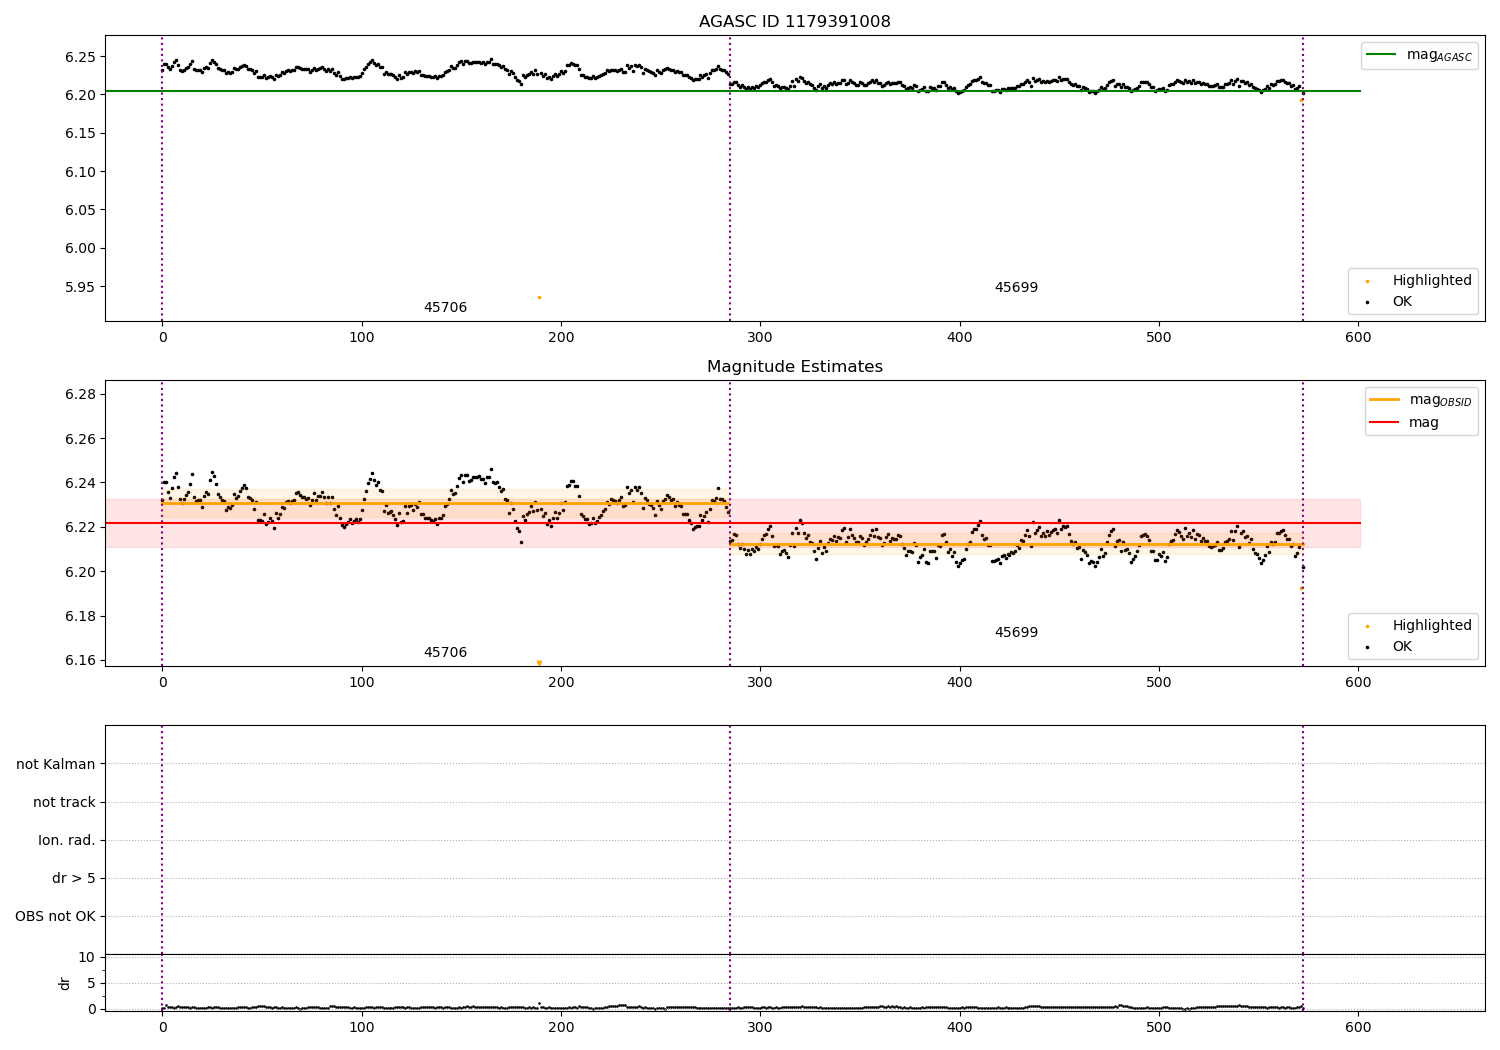The height and width of the screenshot is (1050, 1500).
Task: Click the 'not Kalman' axis label
Action: tap(56, 765)
